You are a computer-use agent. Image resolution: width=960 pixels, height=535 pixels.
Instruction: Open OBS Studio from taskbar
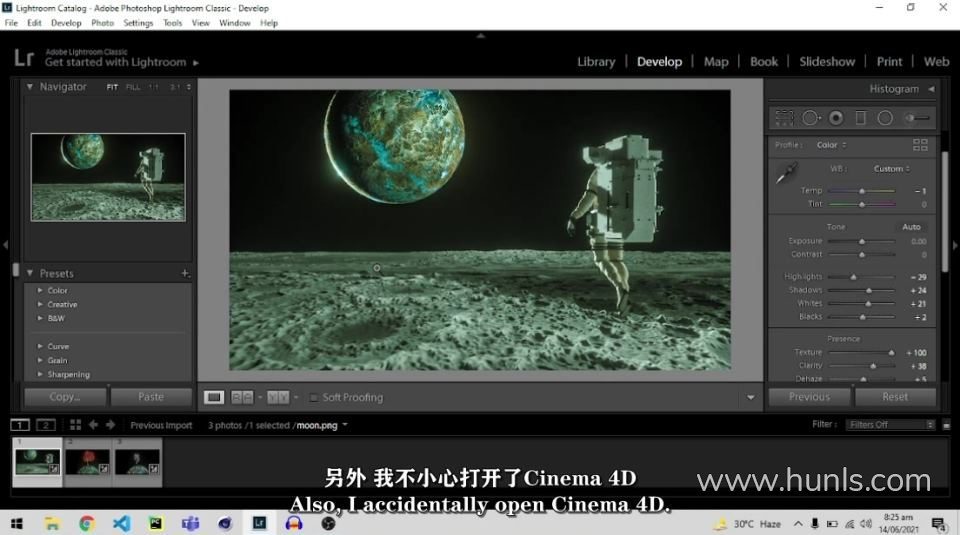[x=329, y=523]
